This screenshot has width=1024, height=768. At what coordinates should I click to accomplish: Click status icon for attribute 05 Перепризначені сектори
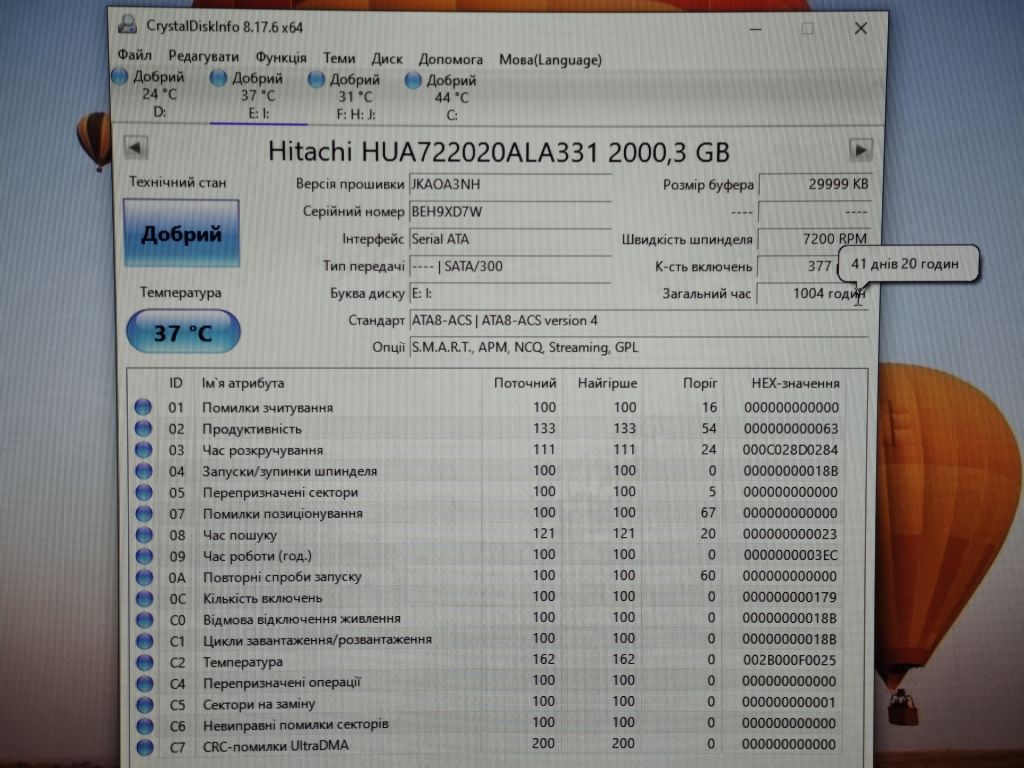[x=144, y=492]
